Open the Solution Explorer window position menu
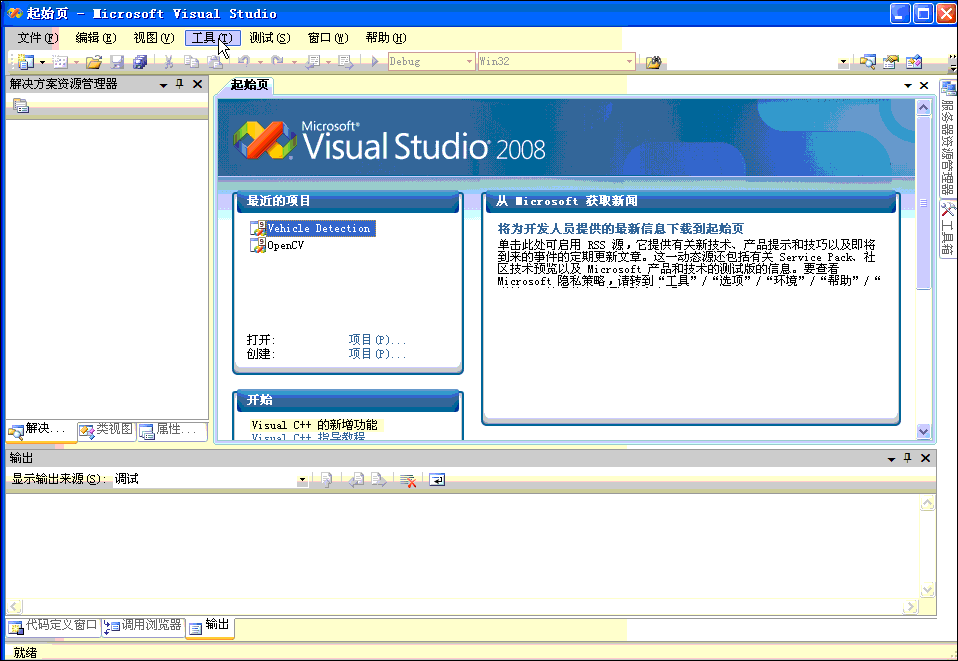The width and height of the screenshot is (958, 661). [163, 85]
